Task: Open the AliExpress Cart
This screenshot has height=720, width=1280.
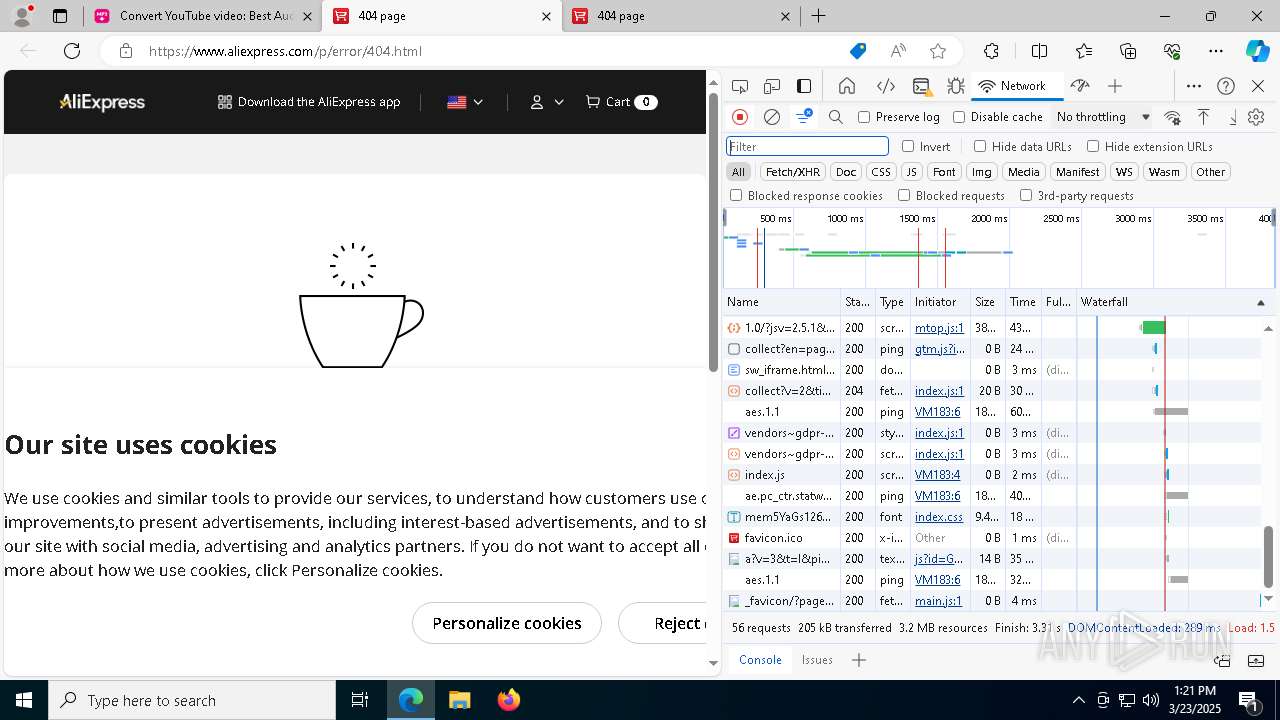Action: (621, 102)
